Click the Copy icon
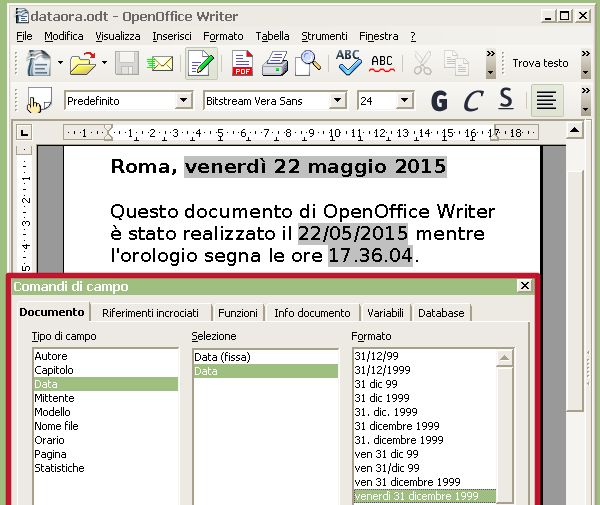600x505 pixels. (456, 63)
